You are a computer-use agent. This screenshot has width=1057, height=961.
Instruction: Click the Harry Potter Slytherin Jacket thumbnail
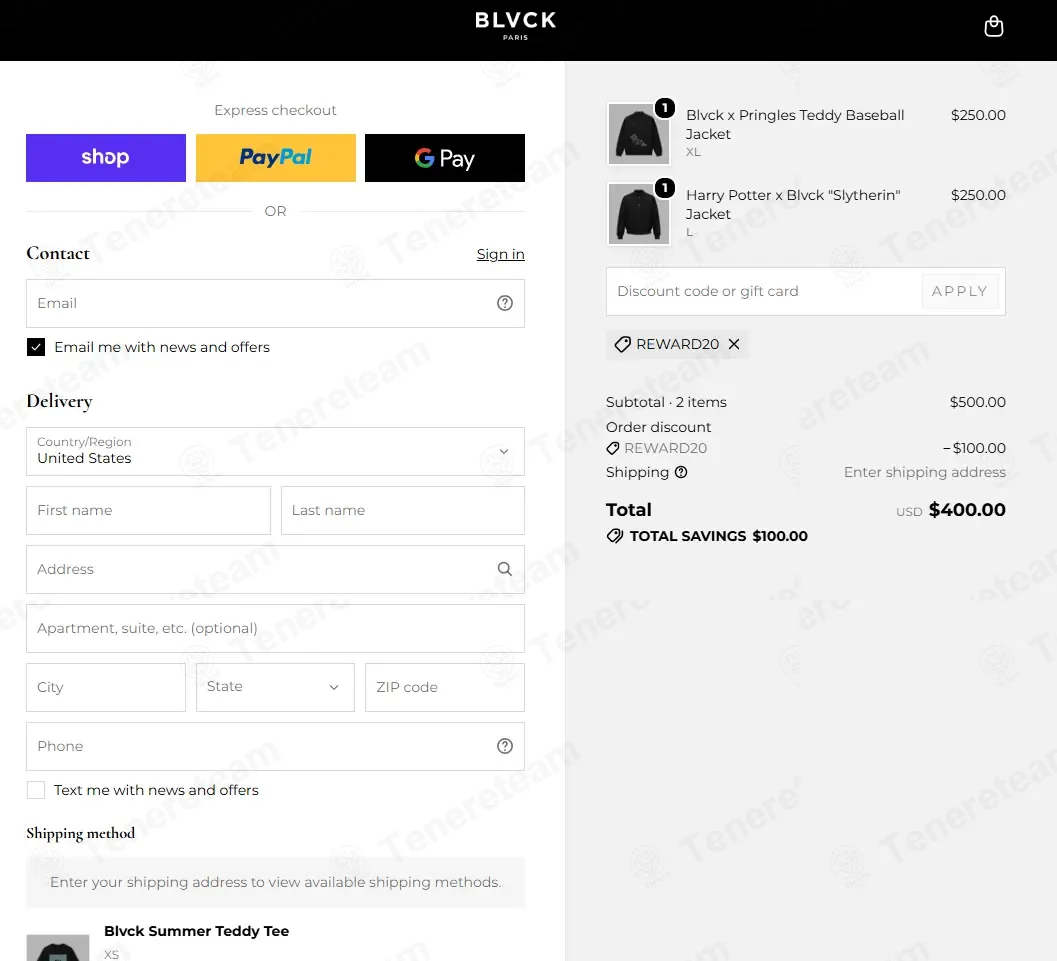click(x=638, y=214)
